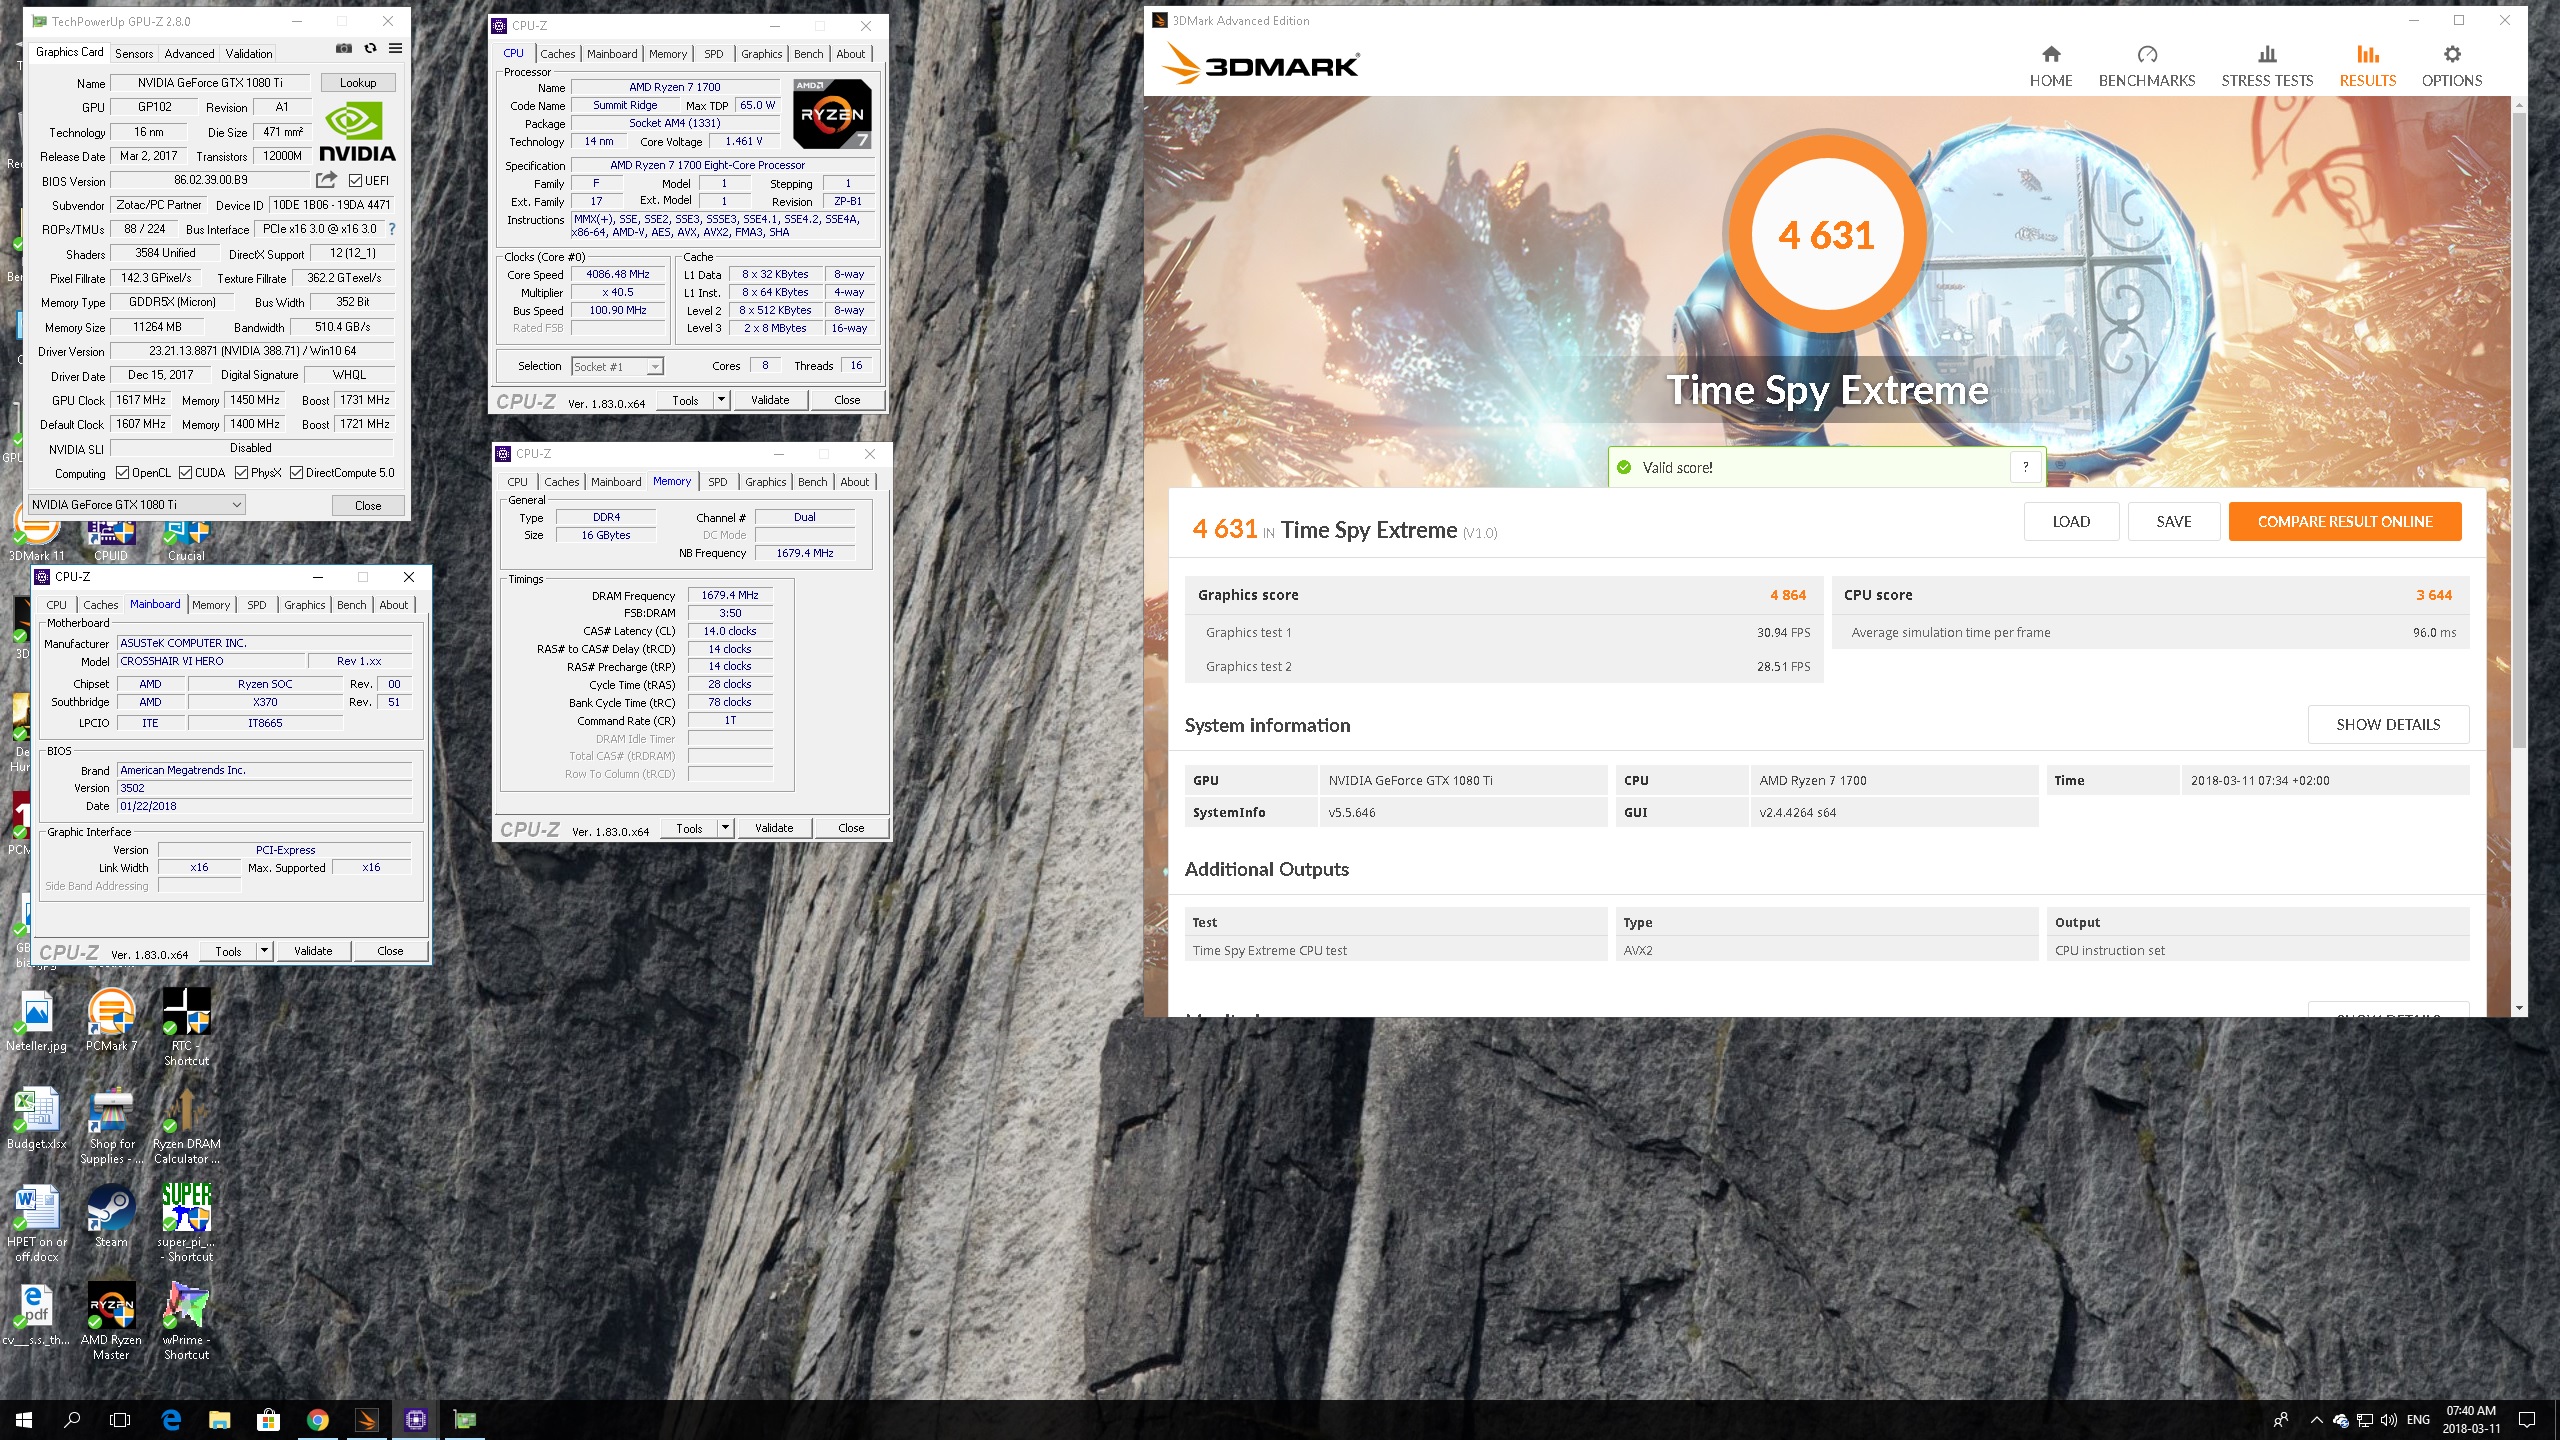The height and width of the screenshot is (1440, 2560).
Task: Open File Explorer from the taskbar
Action: (x=220, y=1419)
